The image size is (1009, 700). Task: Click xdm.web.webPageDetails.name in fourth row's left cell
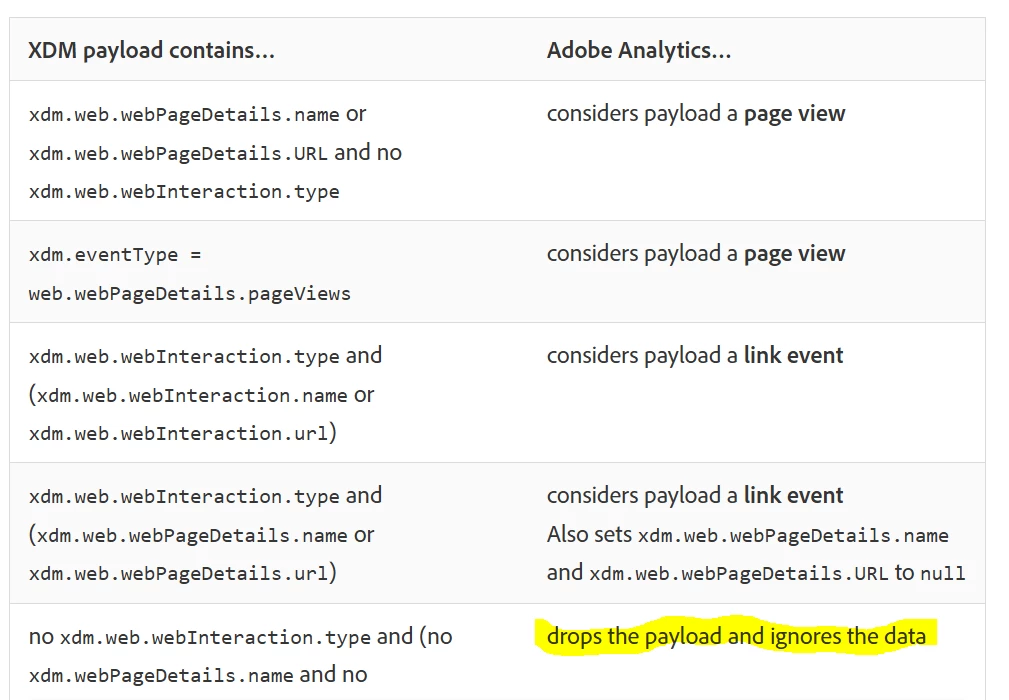pyautogui.click(x=192, y=535)
